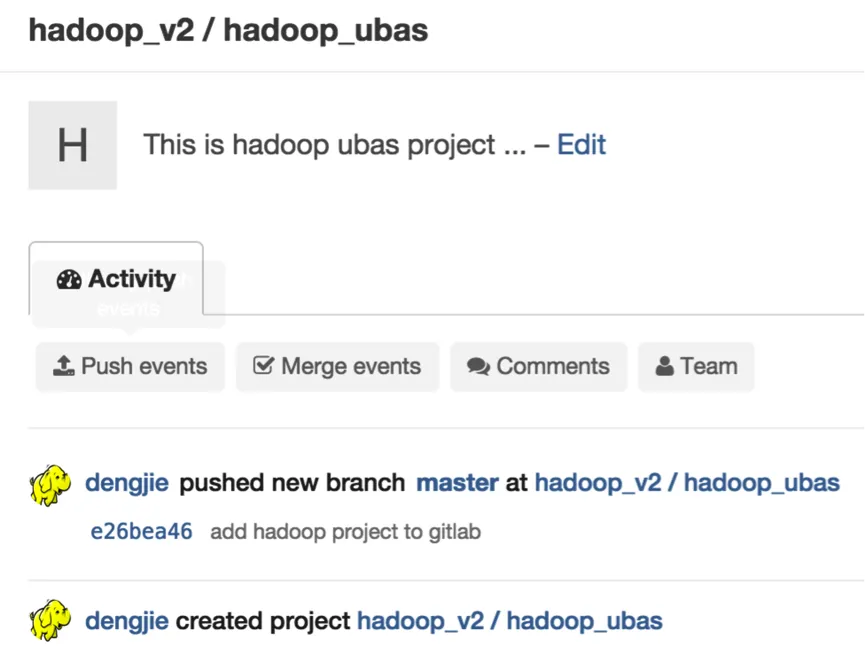
Task: Toggle the Comments filter label
Action: pos(553,367)
